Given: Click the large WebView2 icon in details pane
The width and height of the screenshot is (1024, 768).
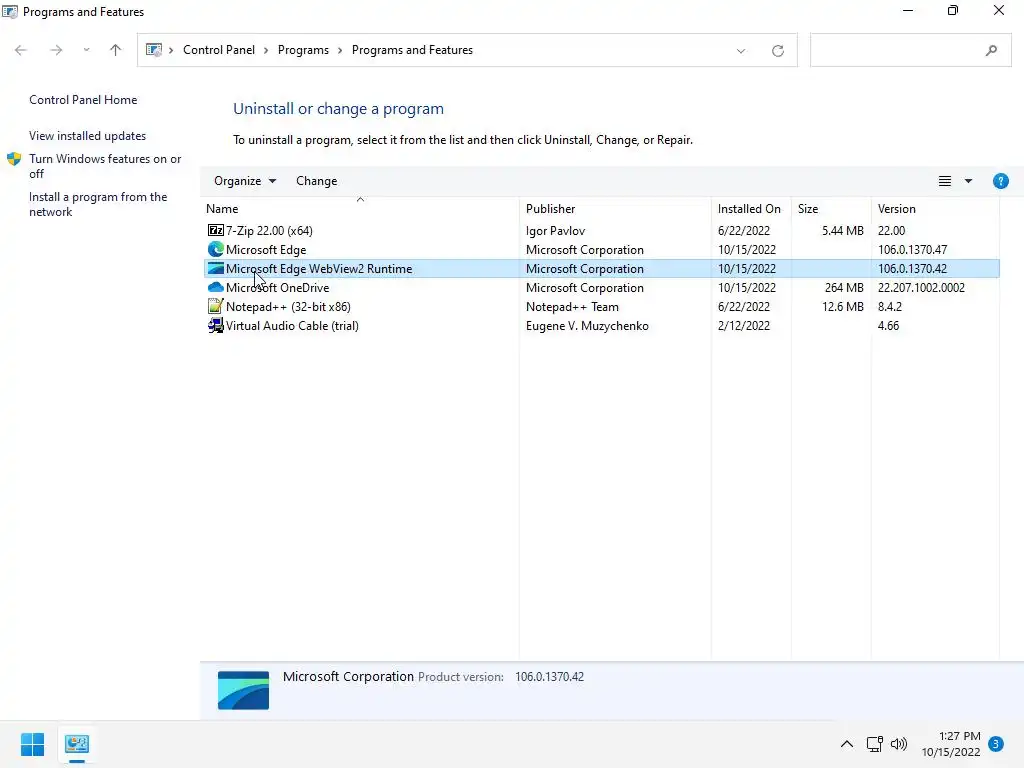Looking at the screenshot, I should 243,690.
